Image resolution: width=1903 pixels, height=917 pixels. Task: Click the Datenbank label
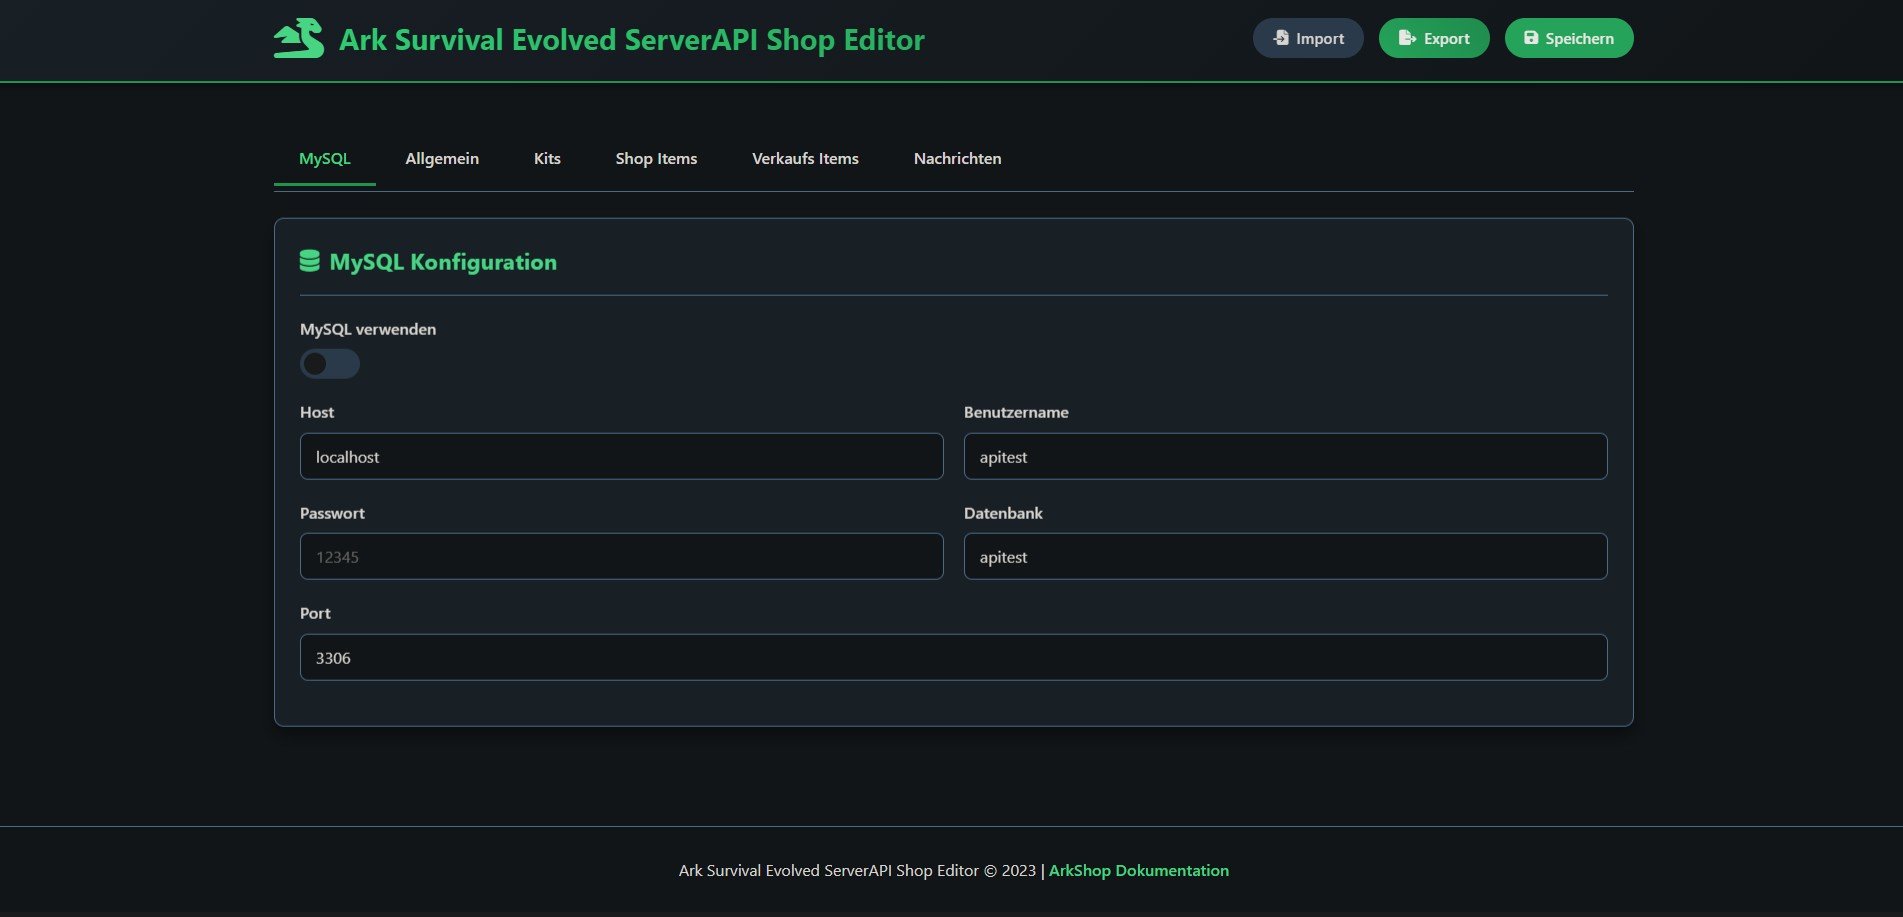tap(1003, 513)
